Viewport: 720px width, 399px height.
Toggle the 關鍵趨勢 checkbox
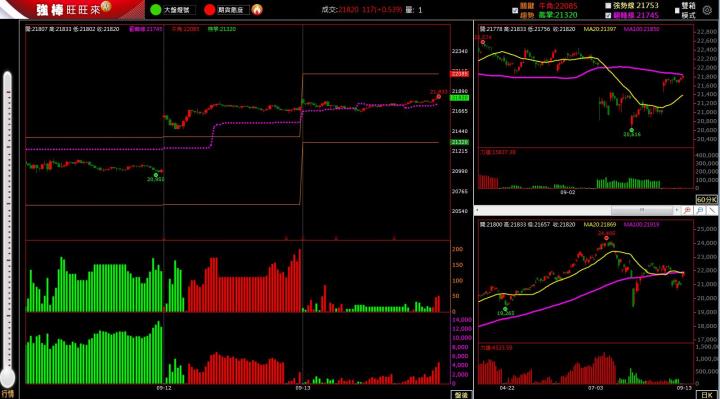[515, 11]
